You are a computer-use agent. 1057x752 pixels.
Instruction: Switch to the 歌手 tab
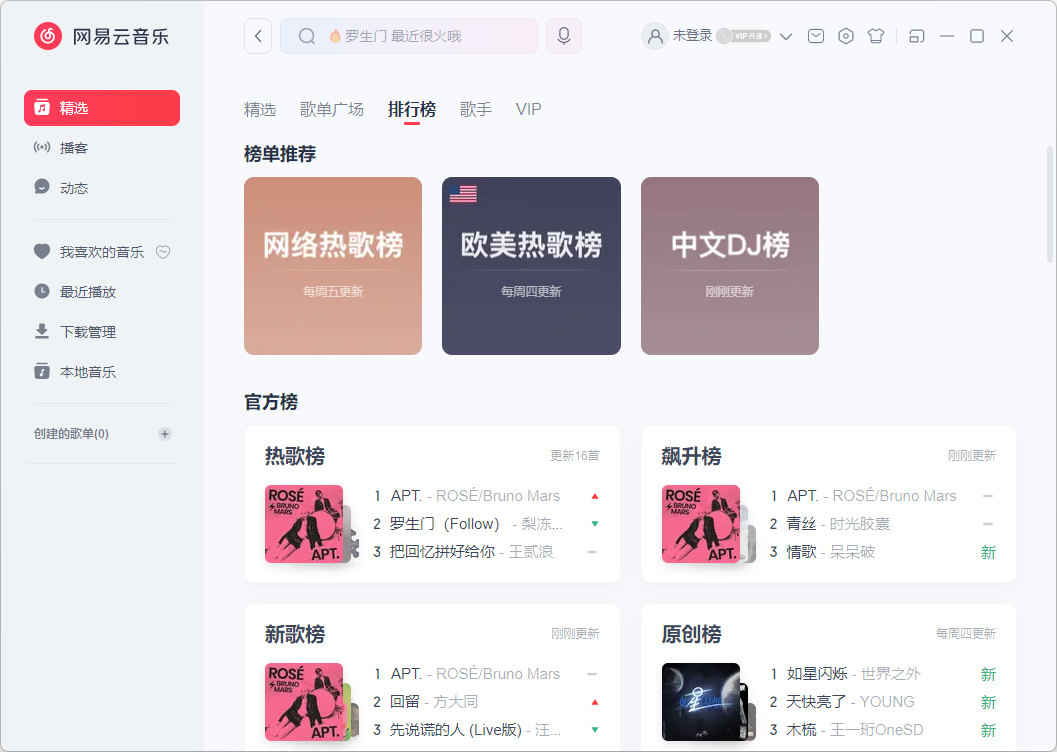476,109
